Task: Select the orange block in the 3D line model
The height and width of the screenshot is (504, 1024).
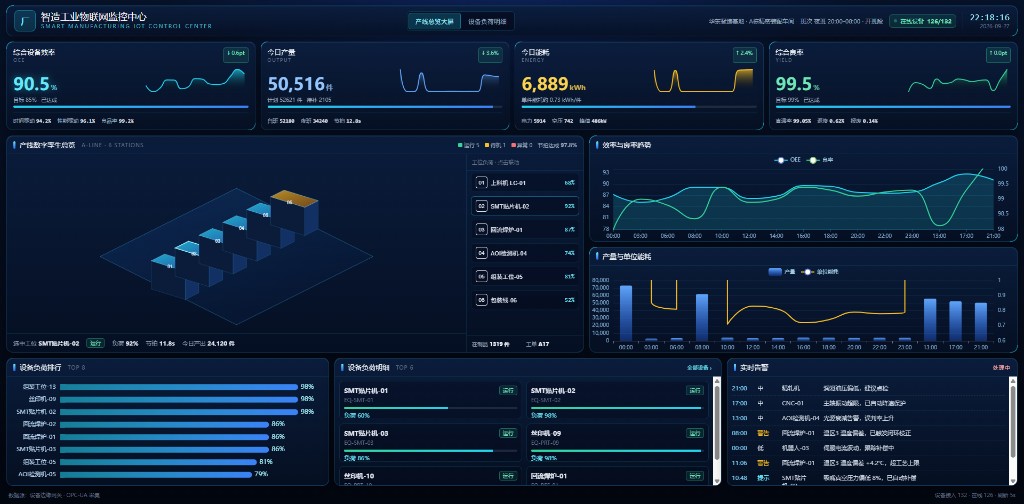Action: tap(294, 211)
